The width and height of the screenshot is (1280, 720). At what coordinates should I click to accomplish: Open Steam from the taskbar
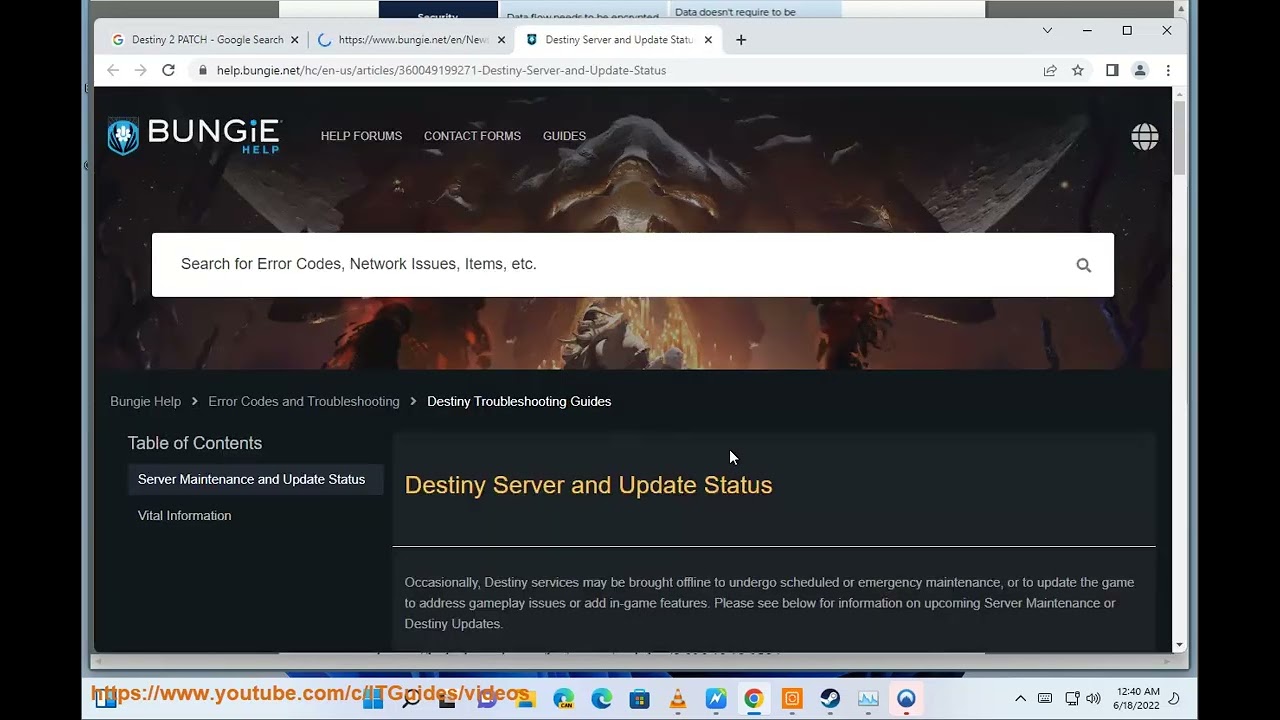click(830, 699)
